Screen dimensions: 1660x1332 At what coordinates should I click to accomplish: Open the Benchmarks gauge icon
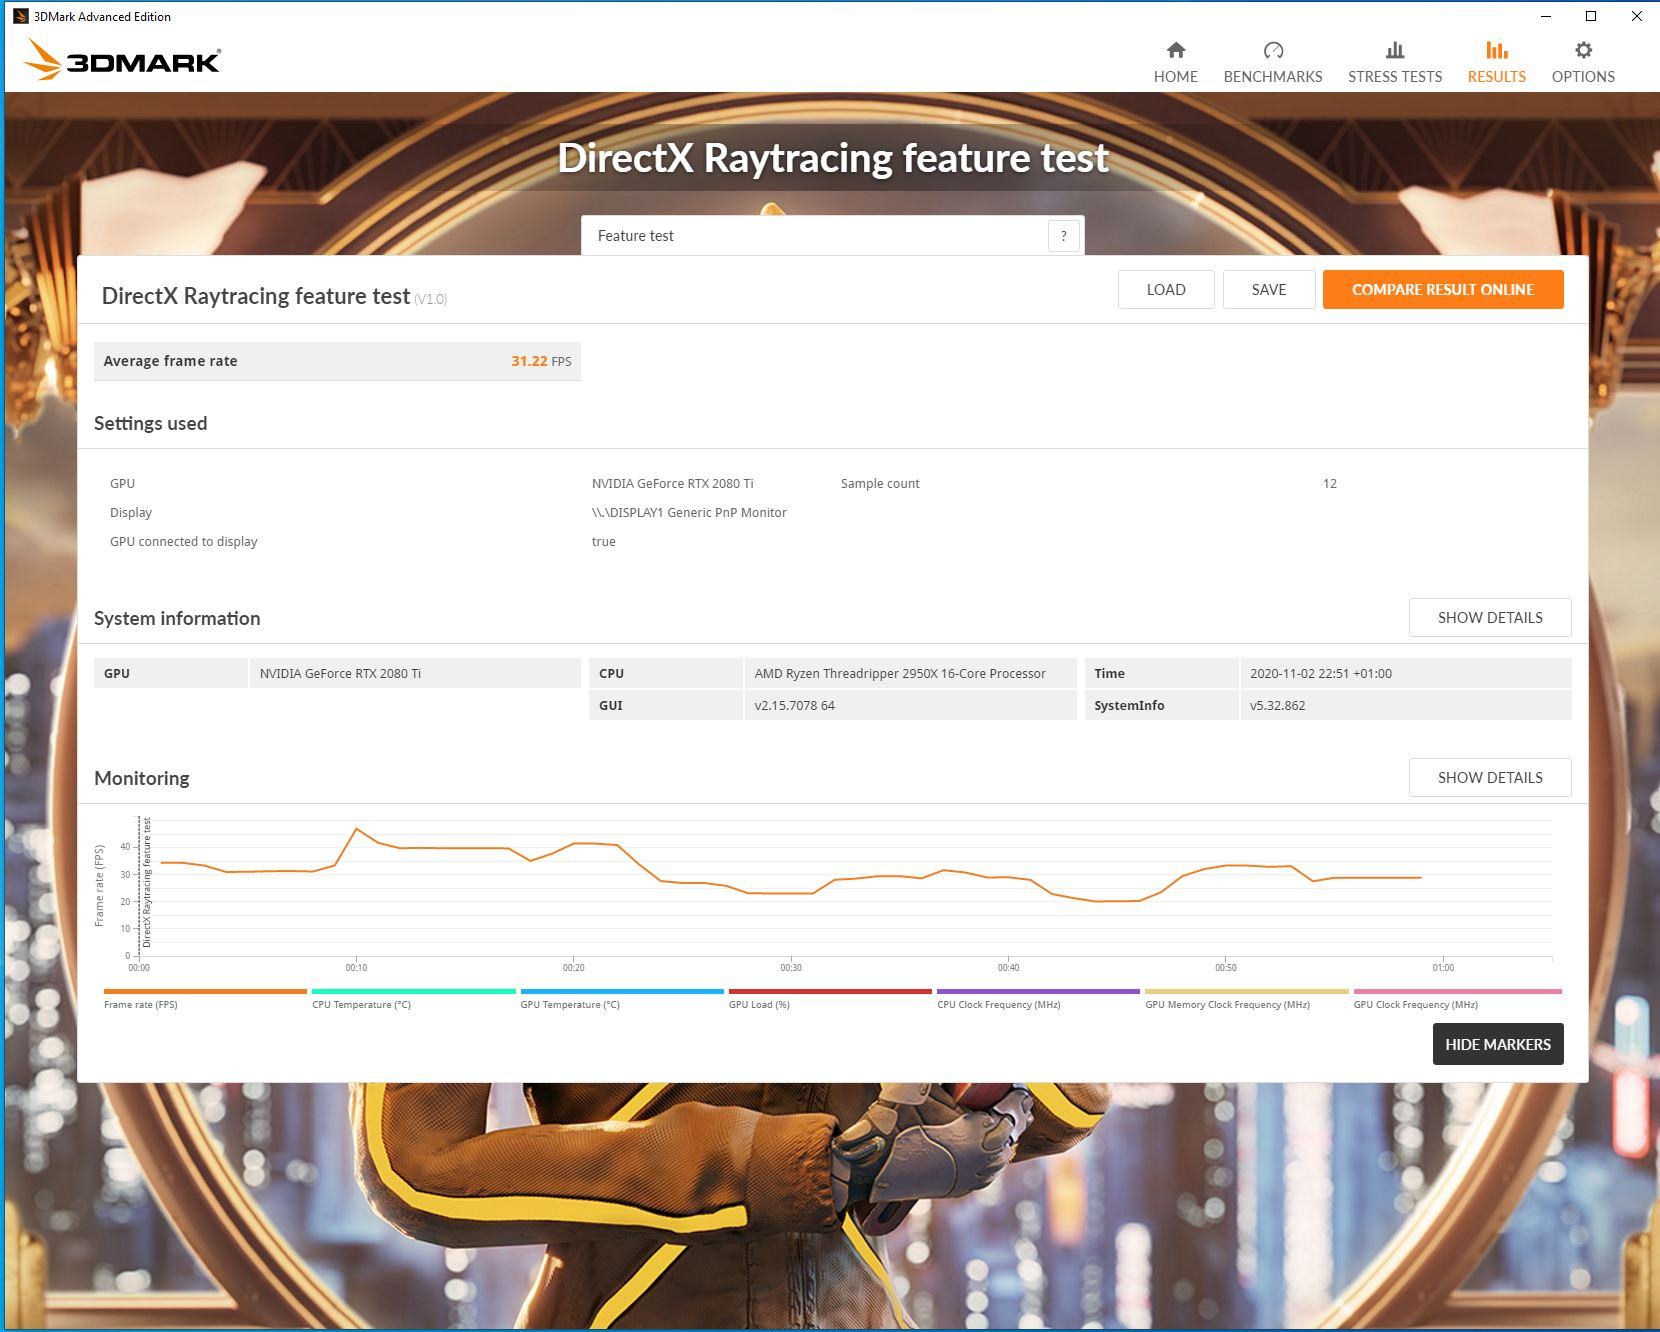click(1273, 50)
